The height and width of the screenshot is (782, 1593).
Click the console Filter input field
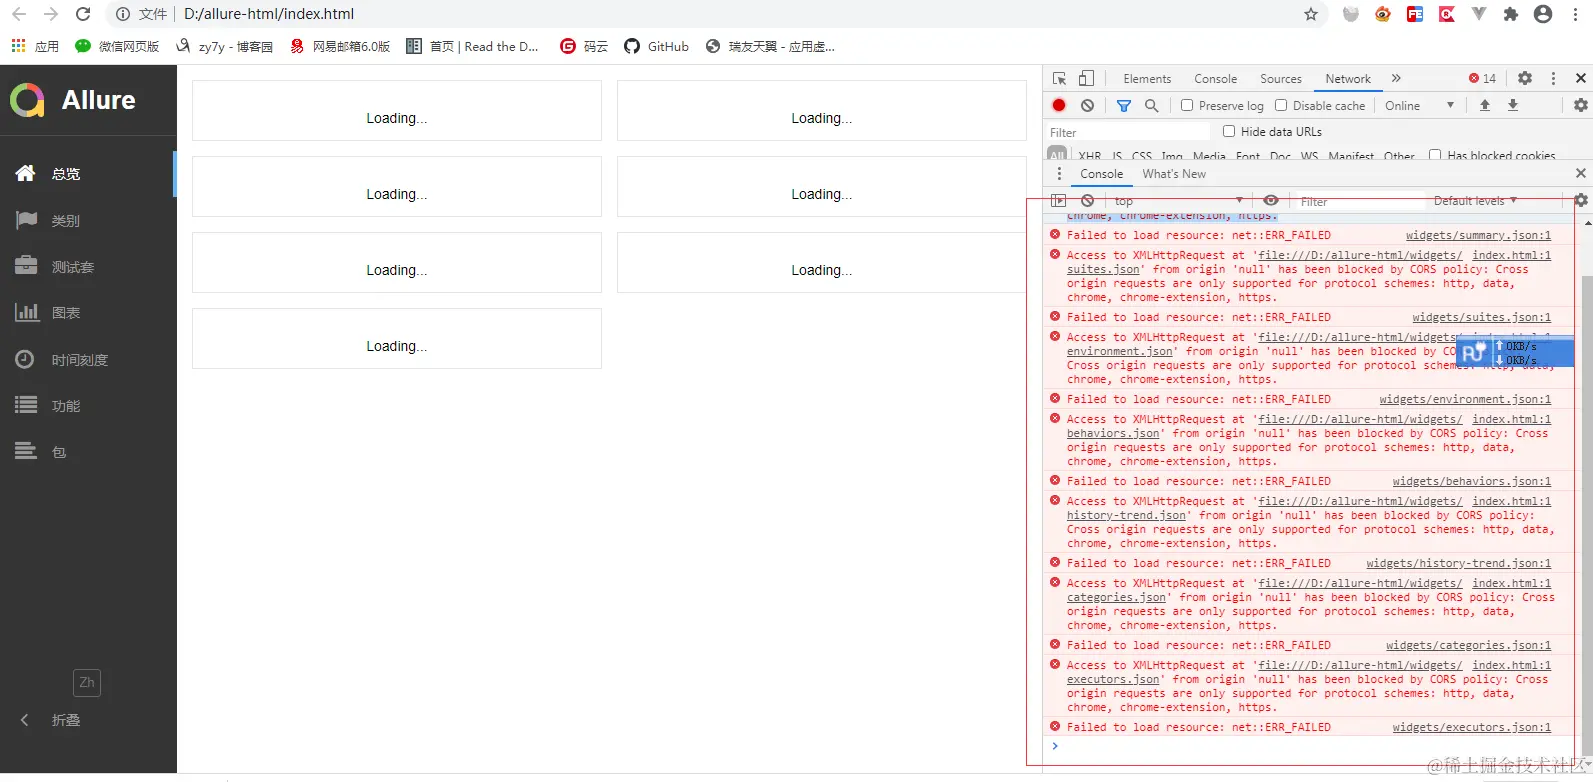[x=1360, y=201]
